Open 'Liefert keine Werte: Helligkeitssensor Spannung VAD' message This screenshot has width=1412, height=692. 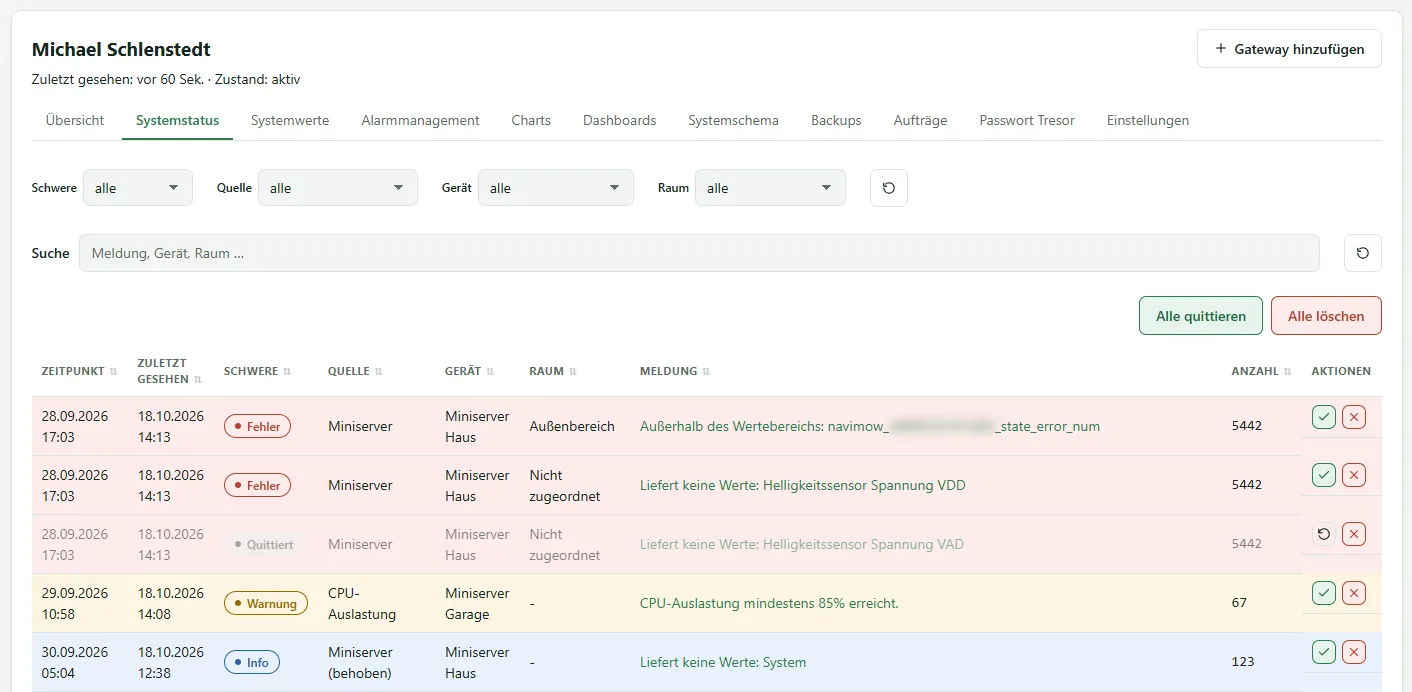tap(802, 544)
